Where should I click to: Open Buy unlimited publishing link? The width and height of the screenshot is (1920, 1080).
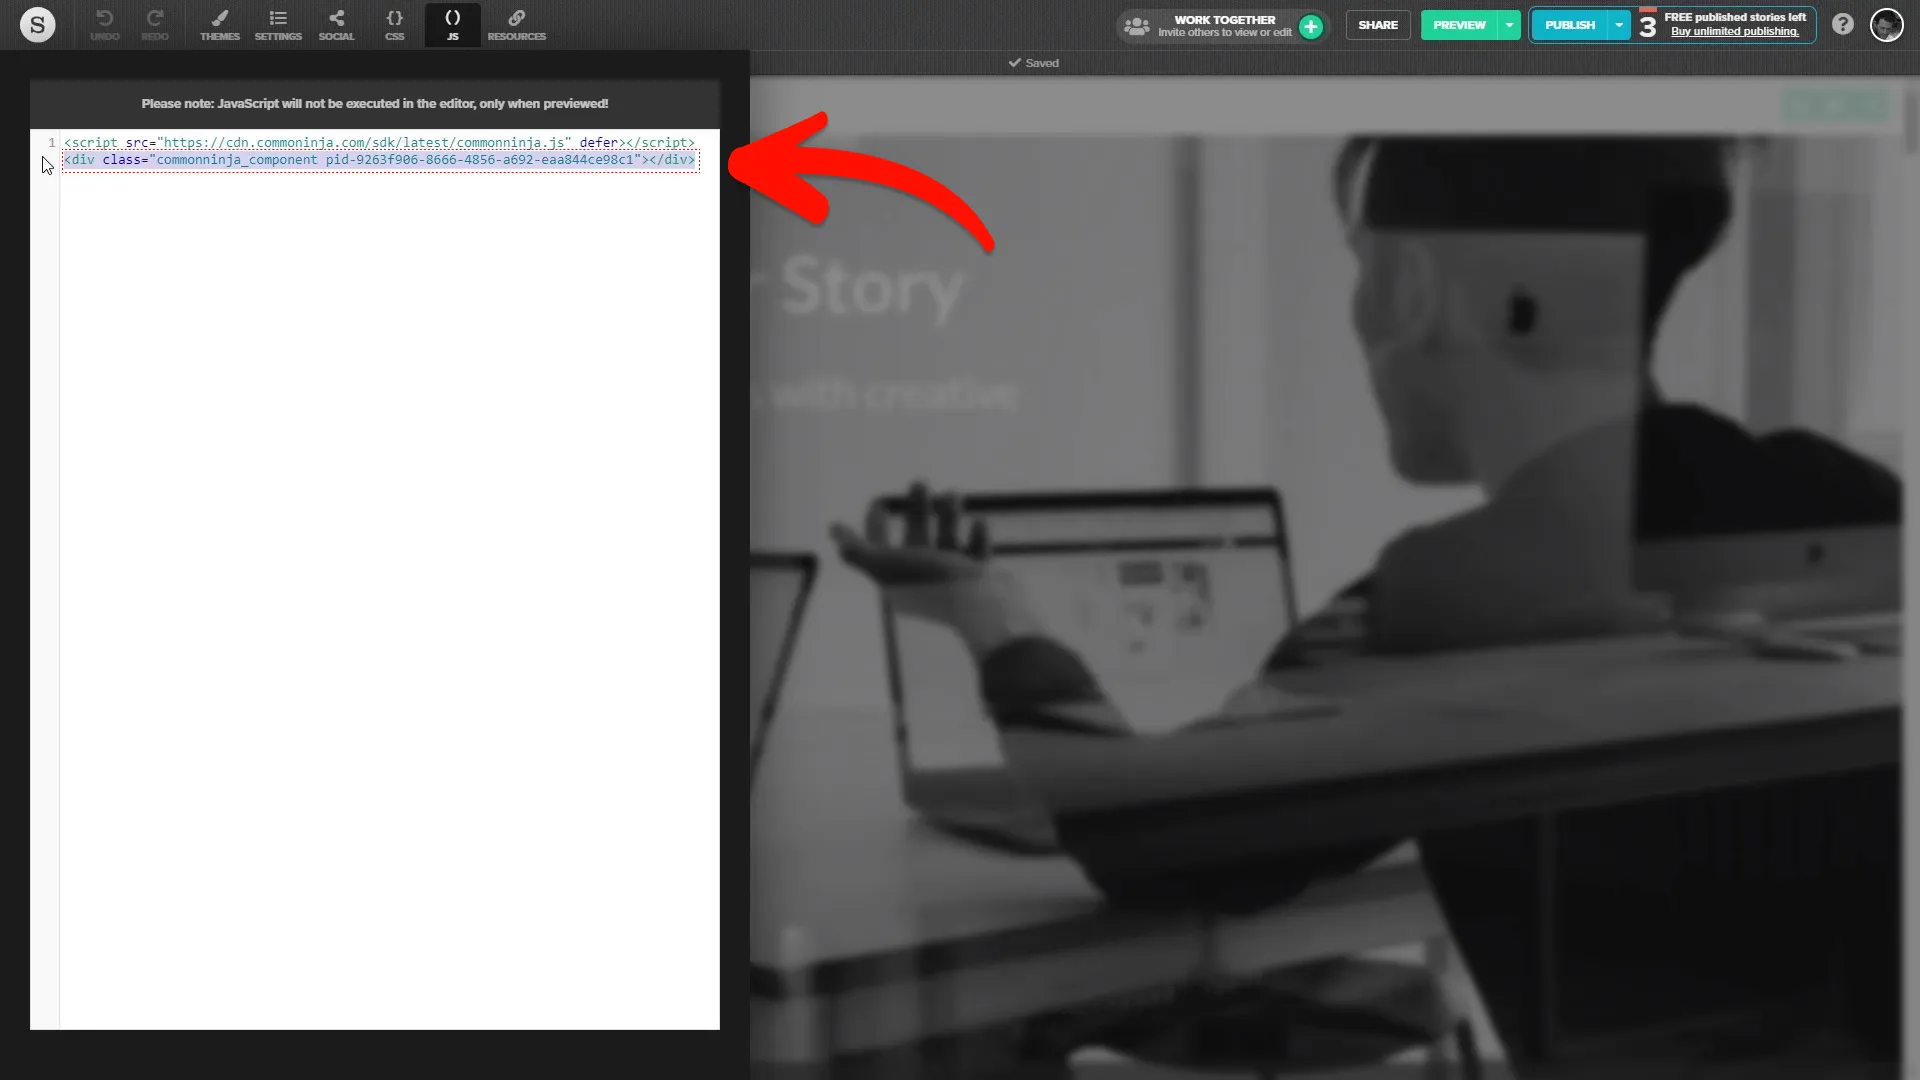(1735, 32)
